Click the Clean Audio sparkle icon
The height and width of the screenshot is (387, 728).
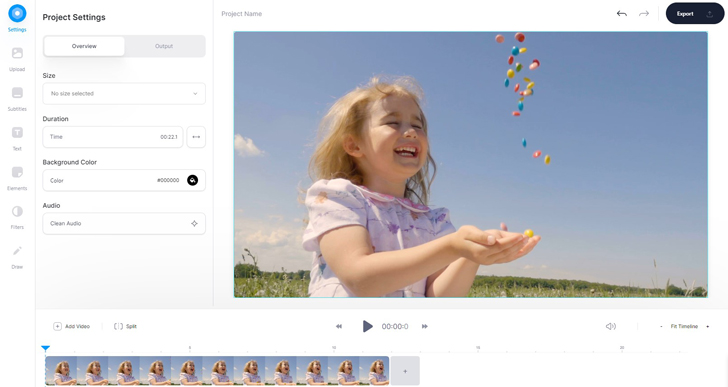click(x=195, y=224)
